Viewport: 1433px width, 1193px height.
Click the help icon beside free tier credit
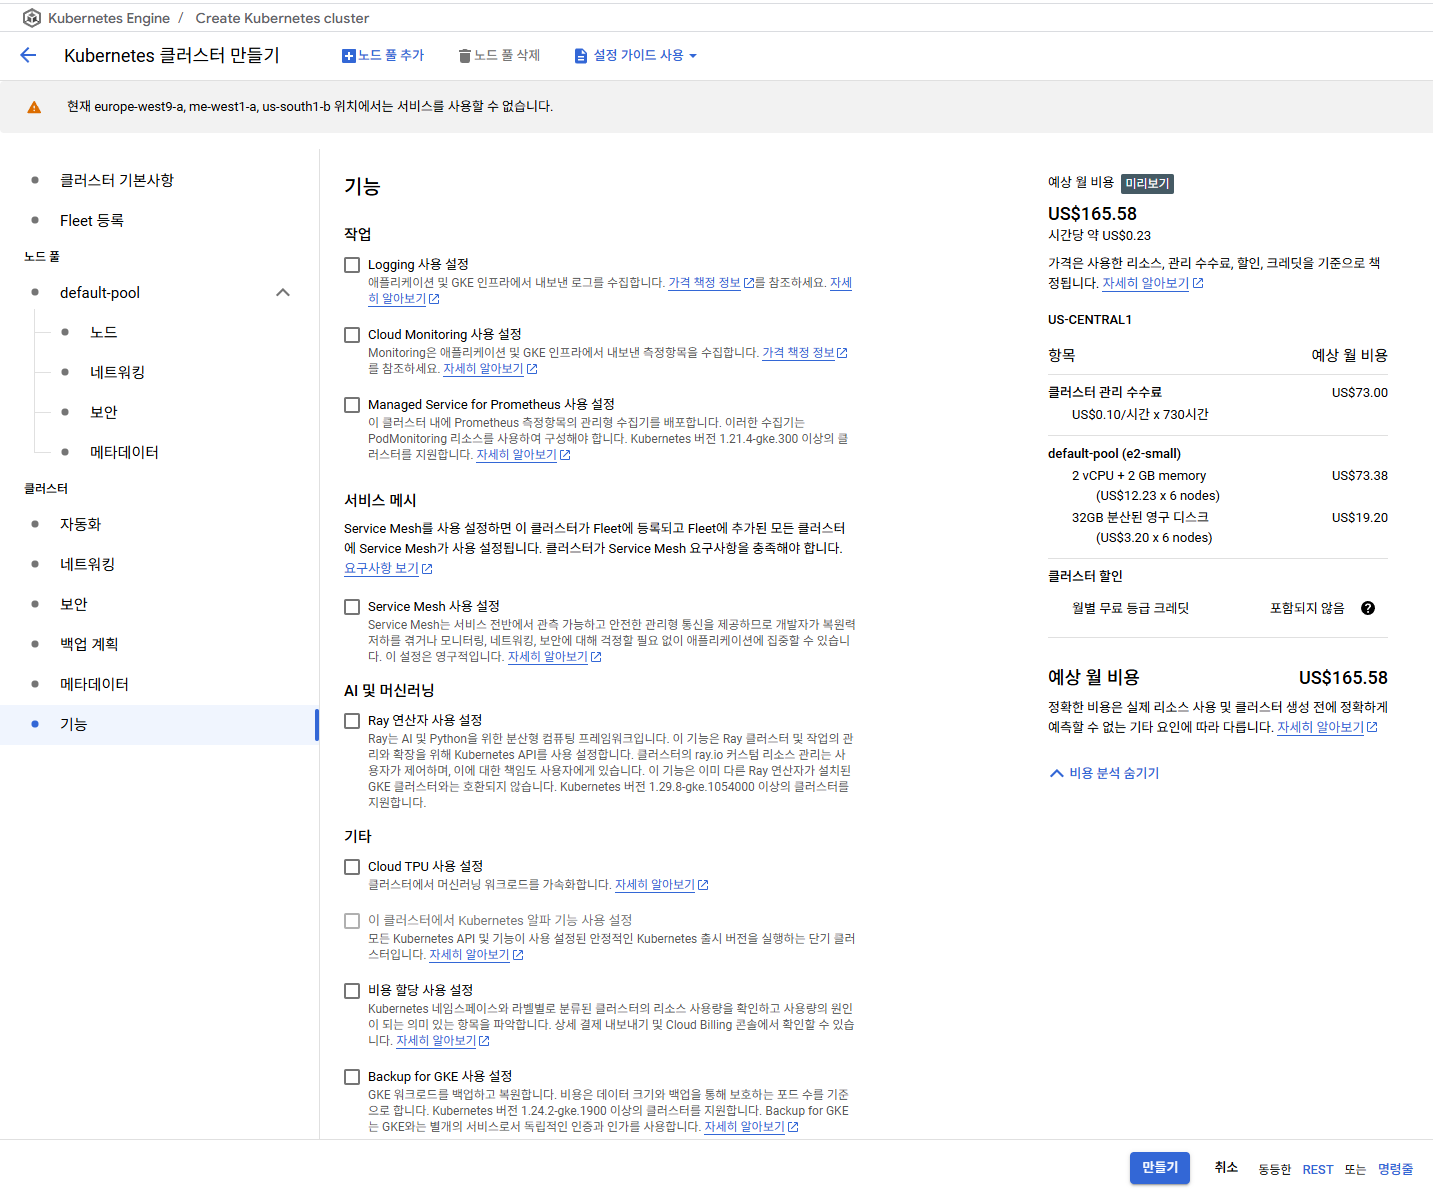(x=1368, y=608)
